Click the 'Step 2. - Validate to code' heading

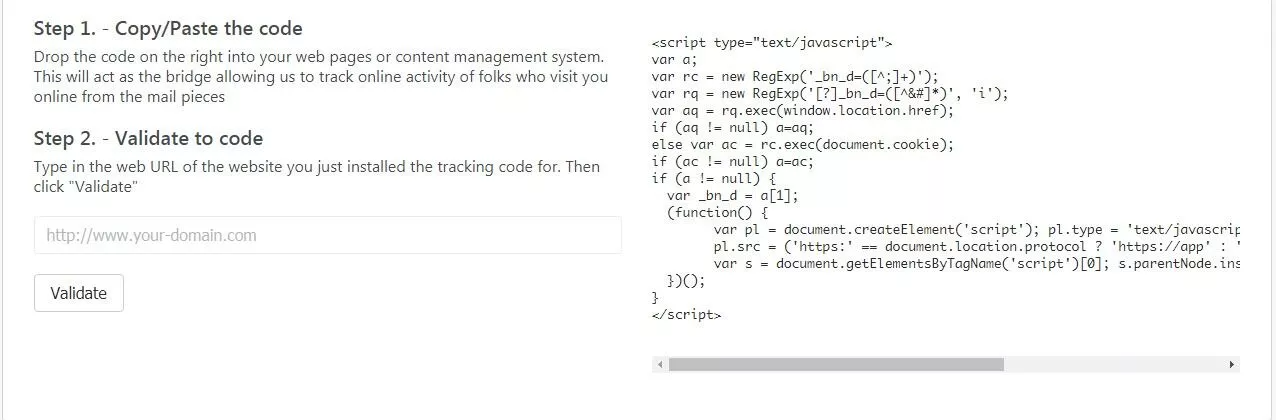(148, 138)
